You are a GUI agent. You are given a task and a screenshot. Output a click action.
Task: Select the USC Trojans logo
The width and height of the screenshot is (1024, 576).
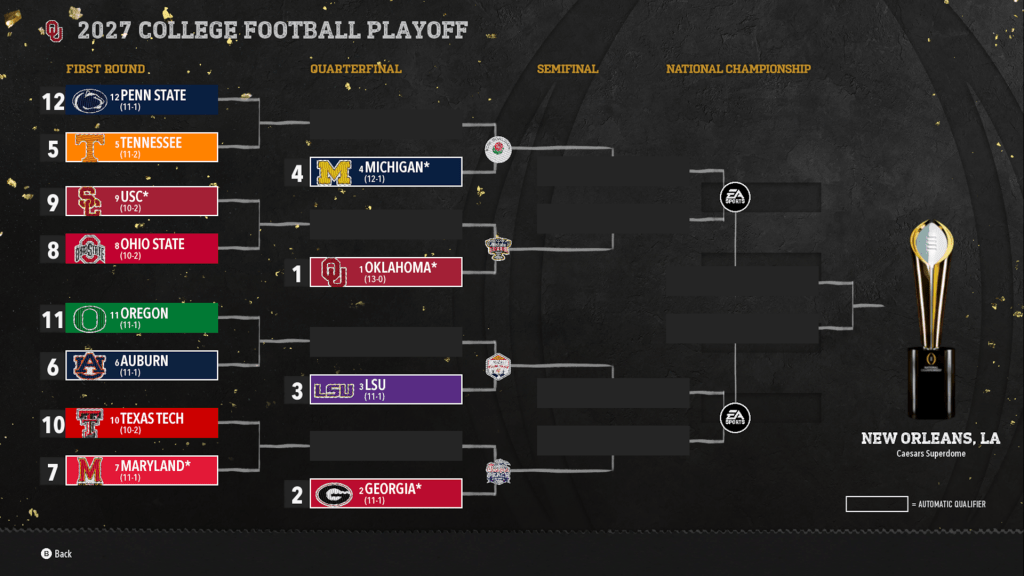[x=91, y=201]
